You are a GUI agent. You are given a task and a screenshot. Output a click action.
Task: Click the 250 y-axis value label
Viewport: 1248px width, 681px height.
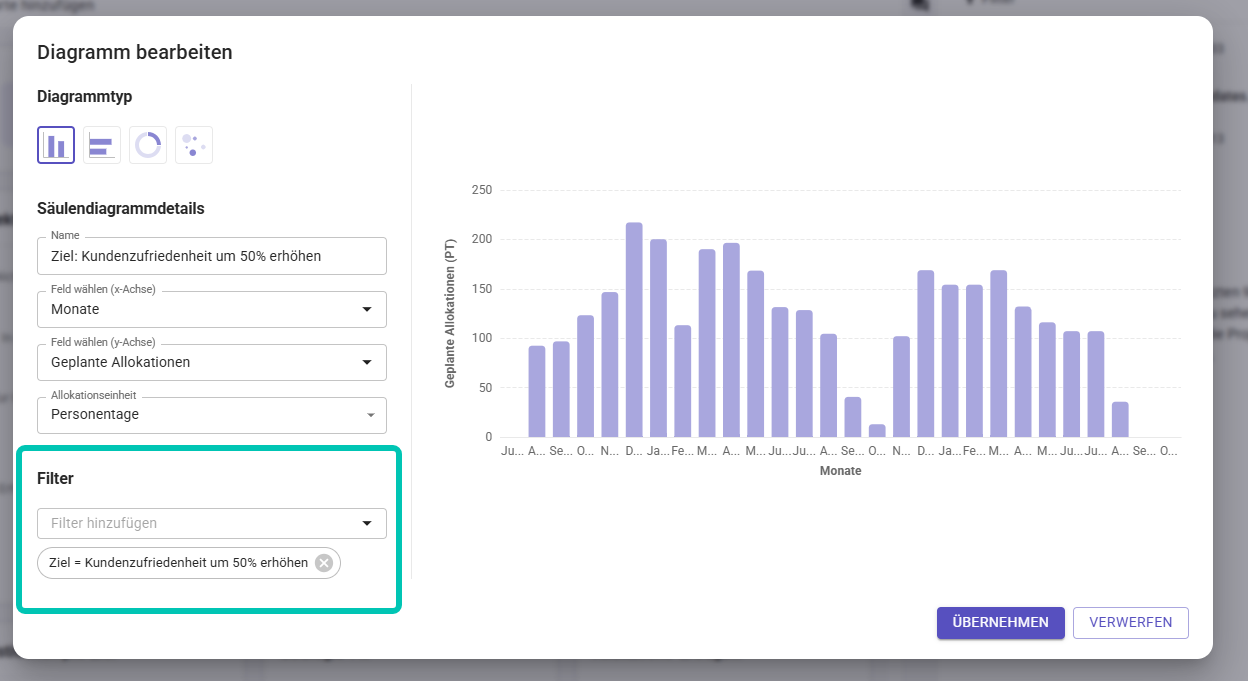pos(482,190)
